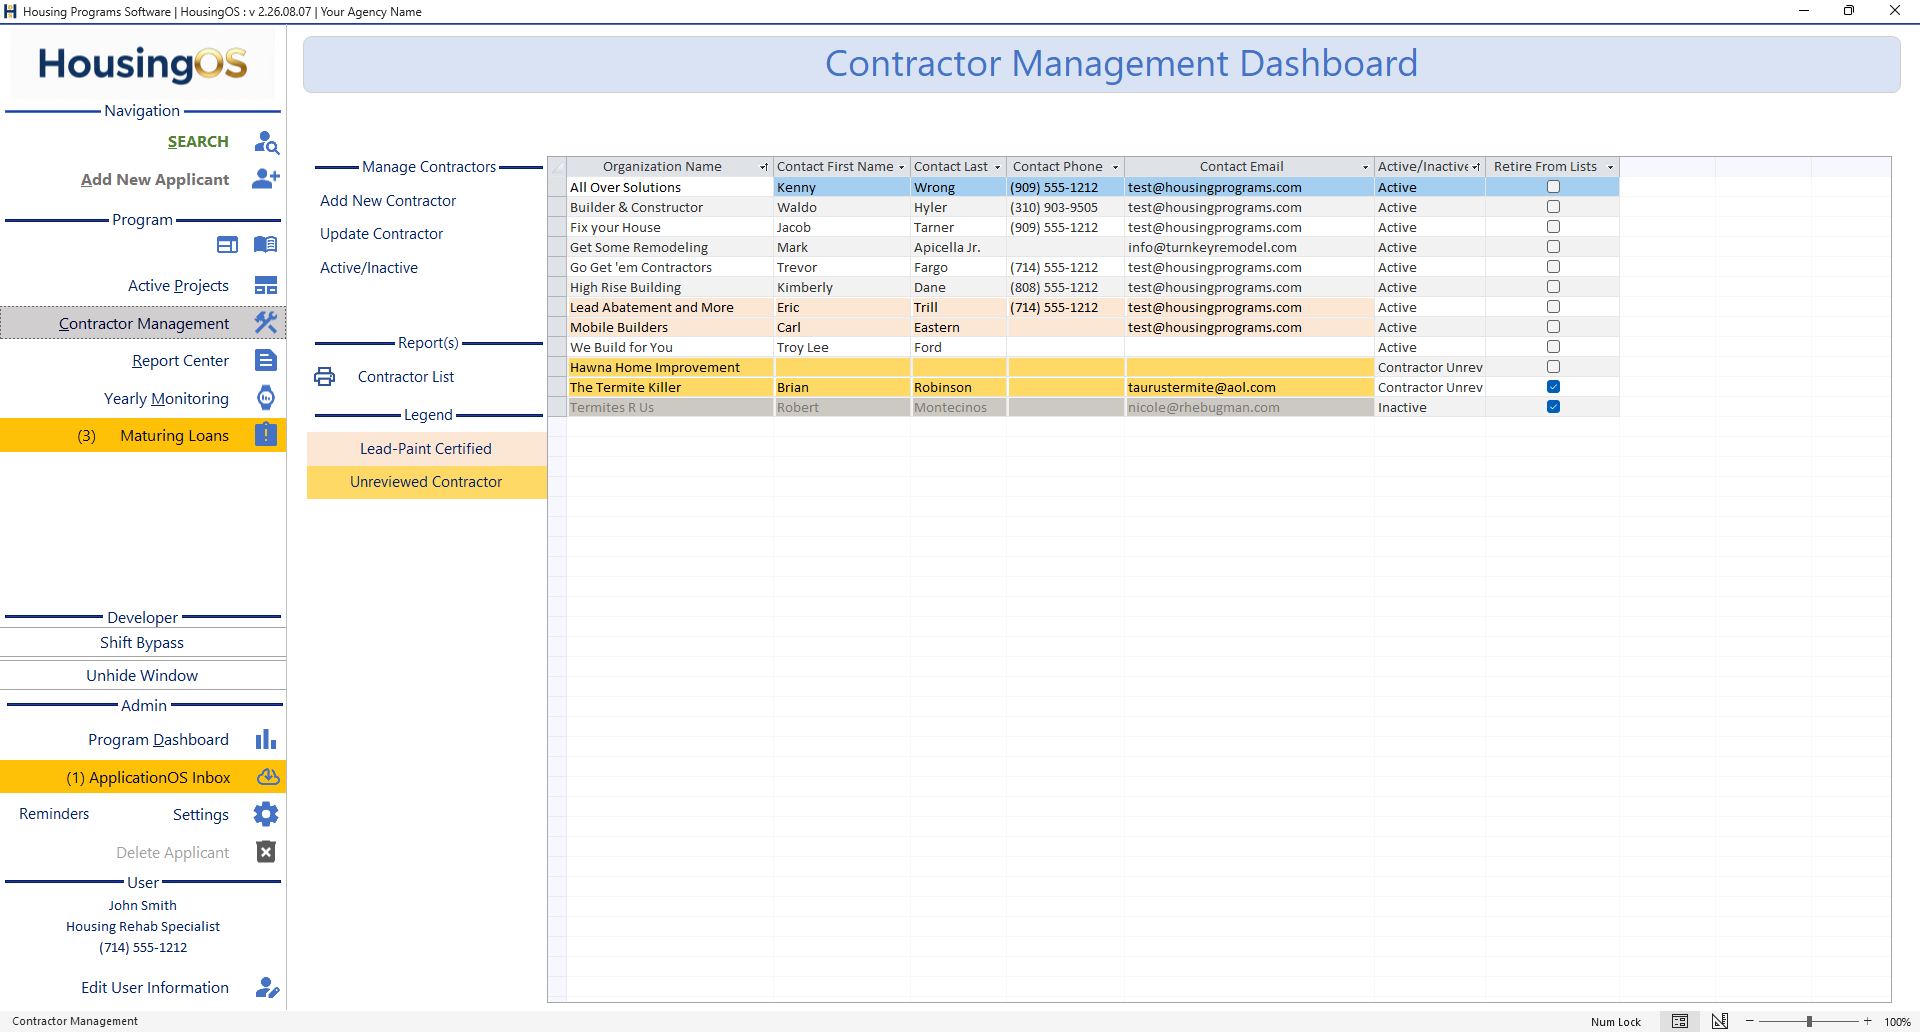1920x1032 pixels.
Task: Click Add New Contractor link
Action: (x=388, y=201)
